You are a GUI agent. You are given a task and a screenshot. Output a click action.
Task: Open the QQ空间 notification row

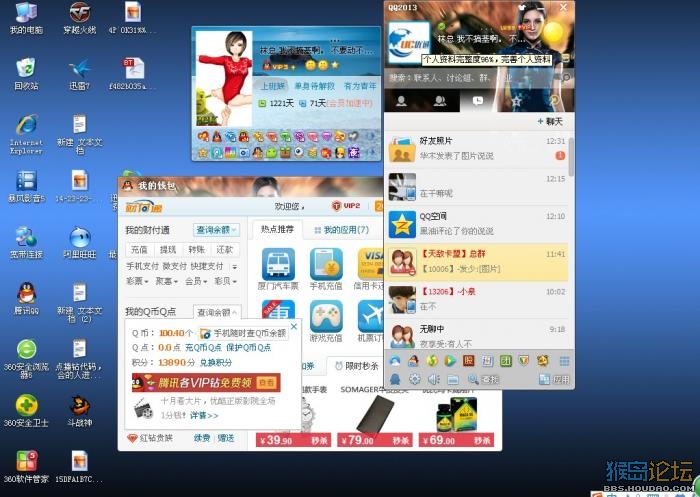(476, 224)
